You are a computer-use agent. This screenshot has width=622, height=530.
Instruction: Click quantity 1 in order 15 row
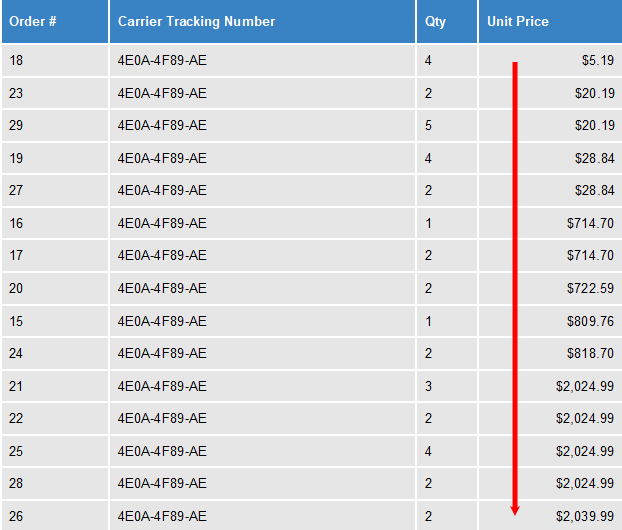[428, 321]
